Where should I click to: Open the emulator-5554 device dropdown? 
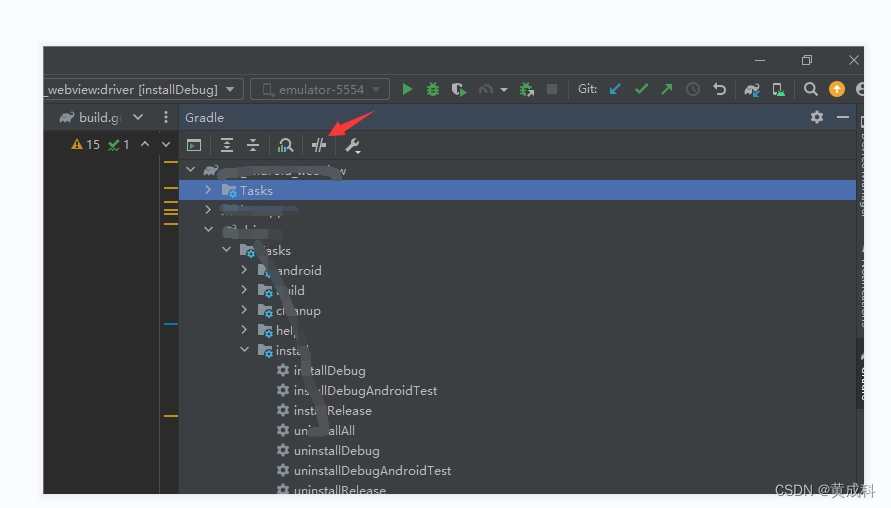click(320, 89)
